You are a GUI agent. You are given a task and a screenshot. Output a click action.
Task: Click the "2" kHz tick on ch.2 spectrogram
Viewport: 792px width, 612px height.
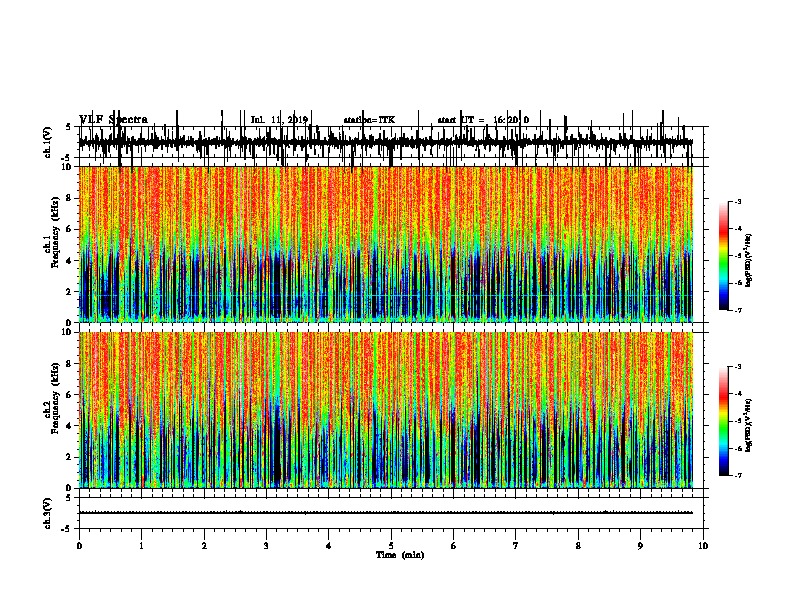pos(70,457)
